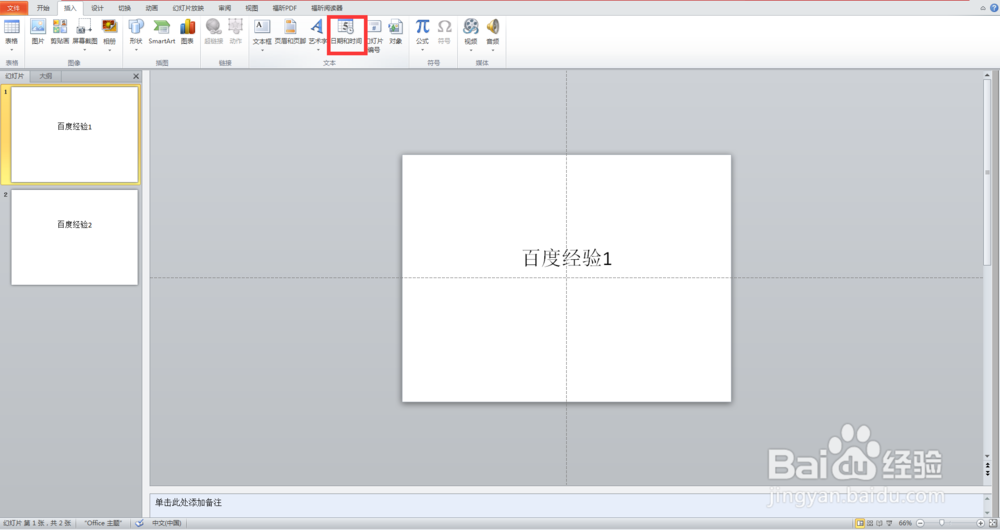1000x530 pixels.
Task: Switch to the 动画 Animations tab
Action: point(151,8)
